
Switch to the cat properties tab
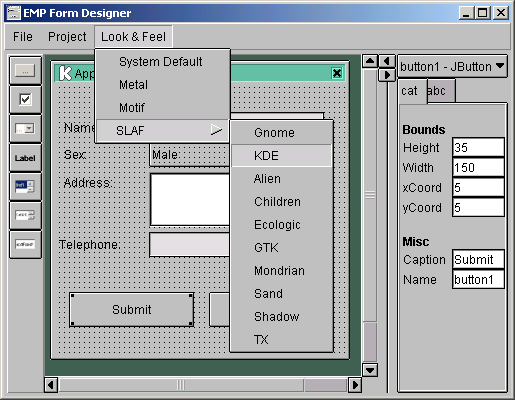pos(412,91)
